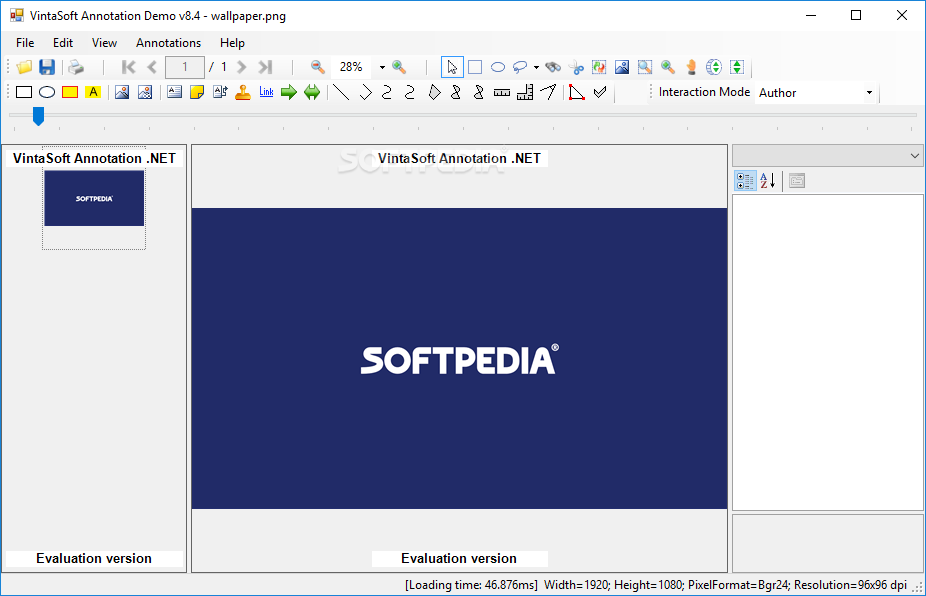
Task: Add an angle annotation
Action: (x=548, y=92)
